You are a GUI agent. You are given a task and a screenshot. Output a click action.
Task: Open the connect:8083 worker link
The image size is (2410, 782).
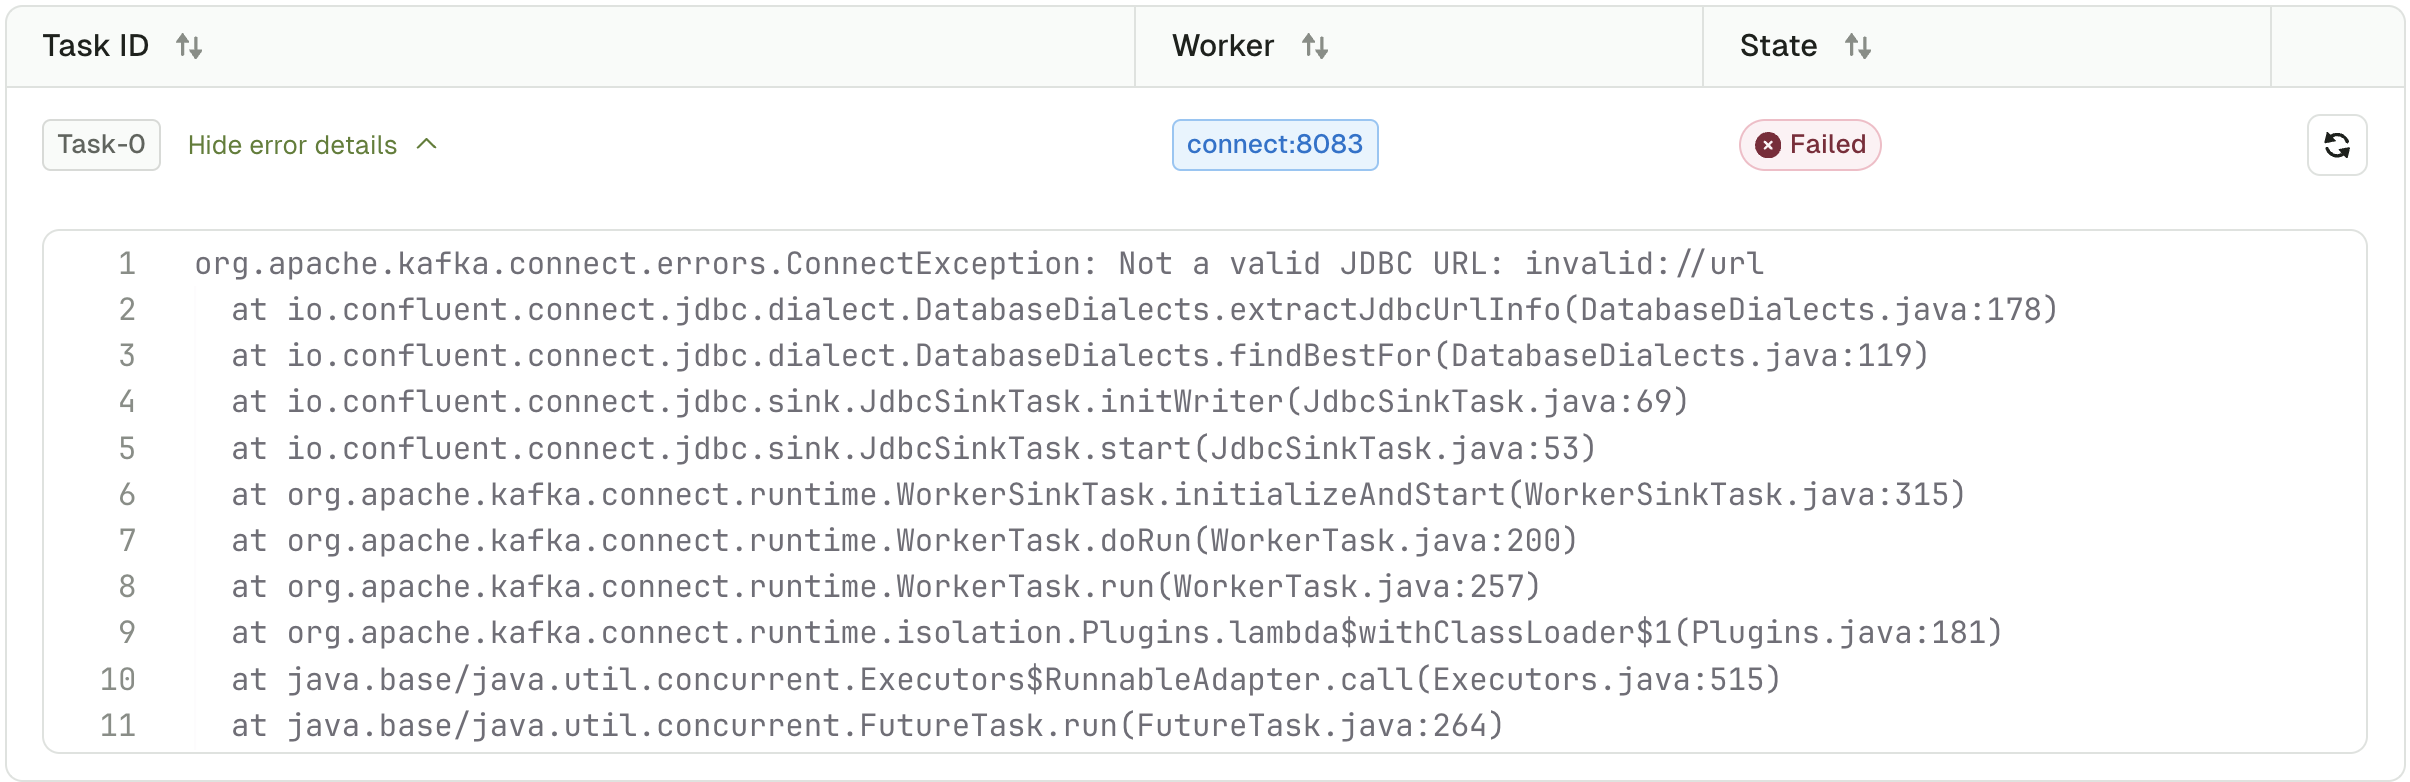pos(1275,145)
